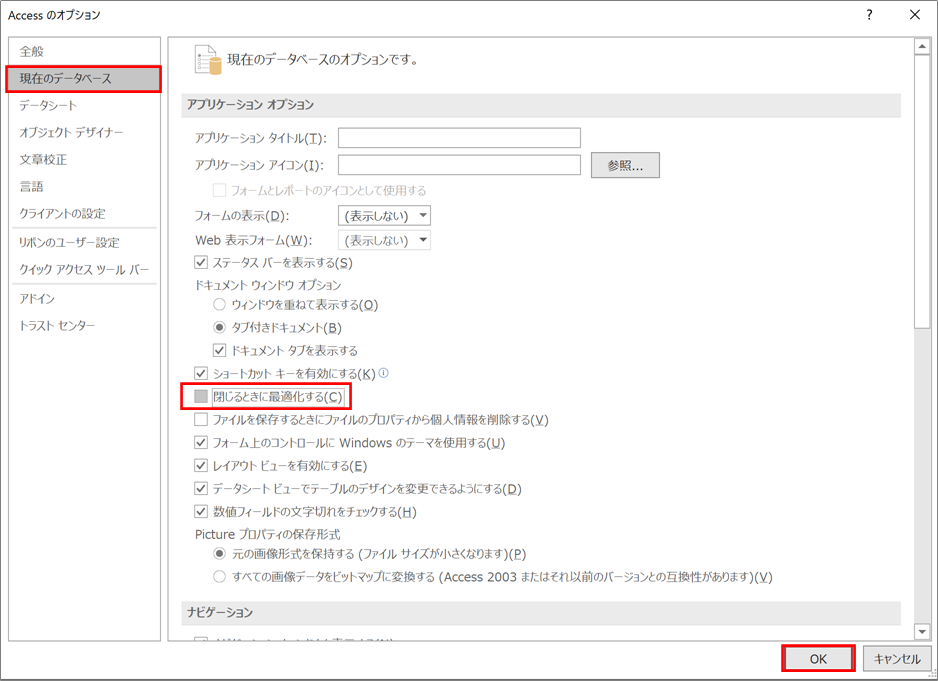The height and width of the screenshot is (681, 938).
Task: Toggle ステータス バーを表示する checkbox
Action: coord(201,262)
